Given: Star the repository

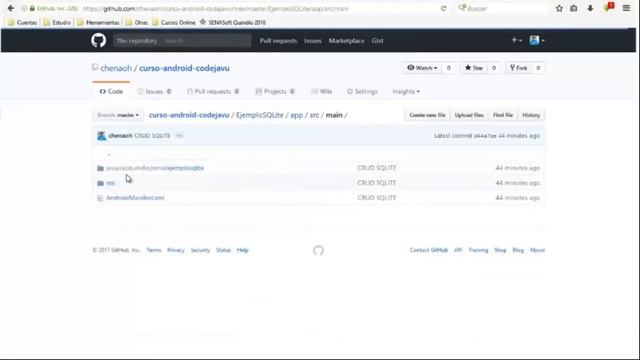Looking at the screenshot, I should coord(474,68).
